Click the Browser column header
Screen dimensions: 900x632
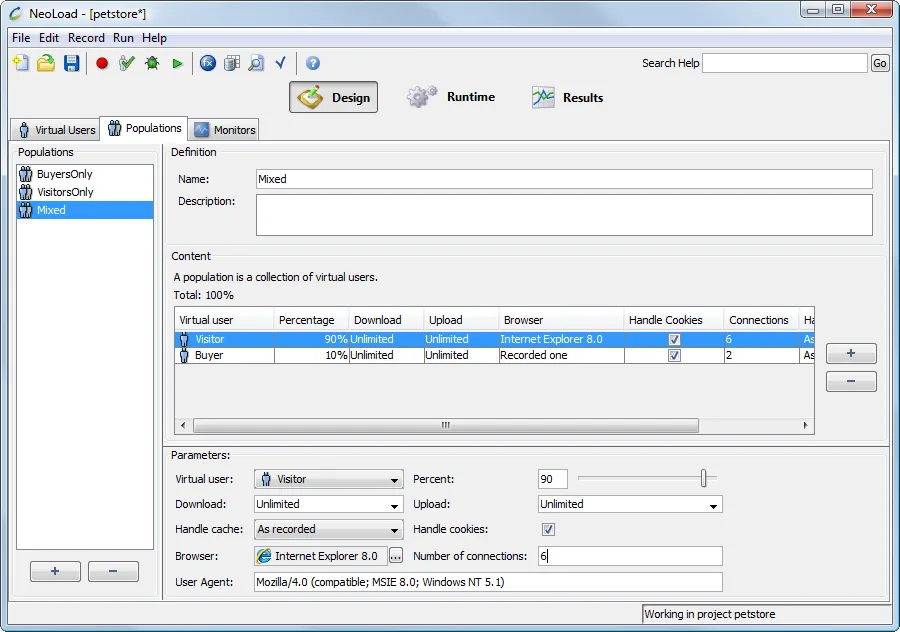click(x=561, y=320)
